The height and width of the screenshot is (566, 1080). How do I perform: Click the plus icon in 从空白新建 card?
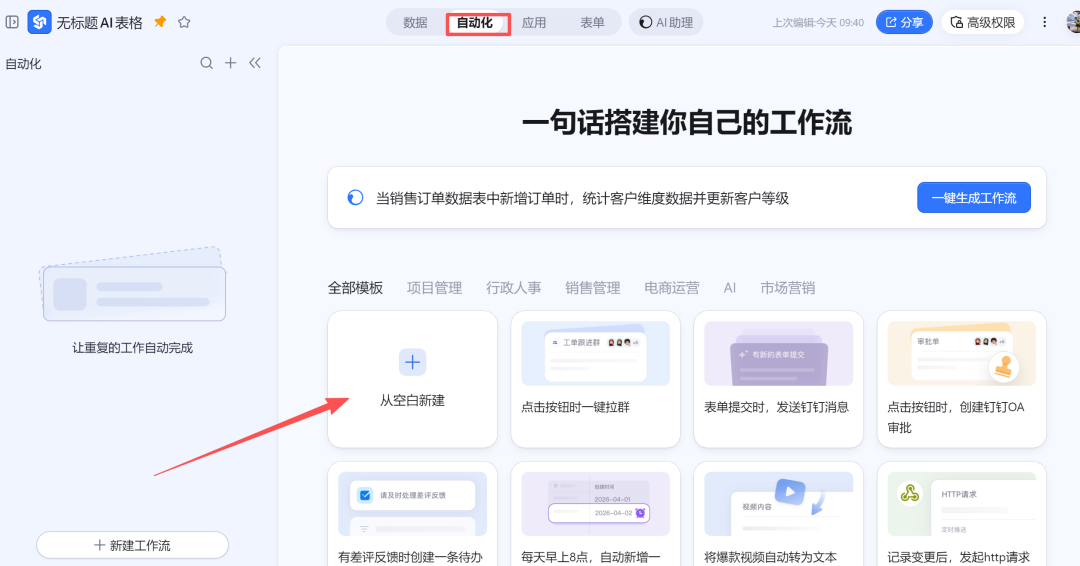(x=413, y=362)
